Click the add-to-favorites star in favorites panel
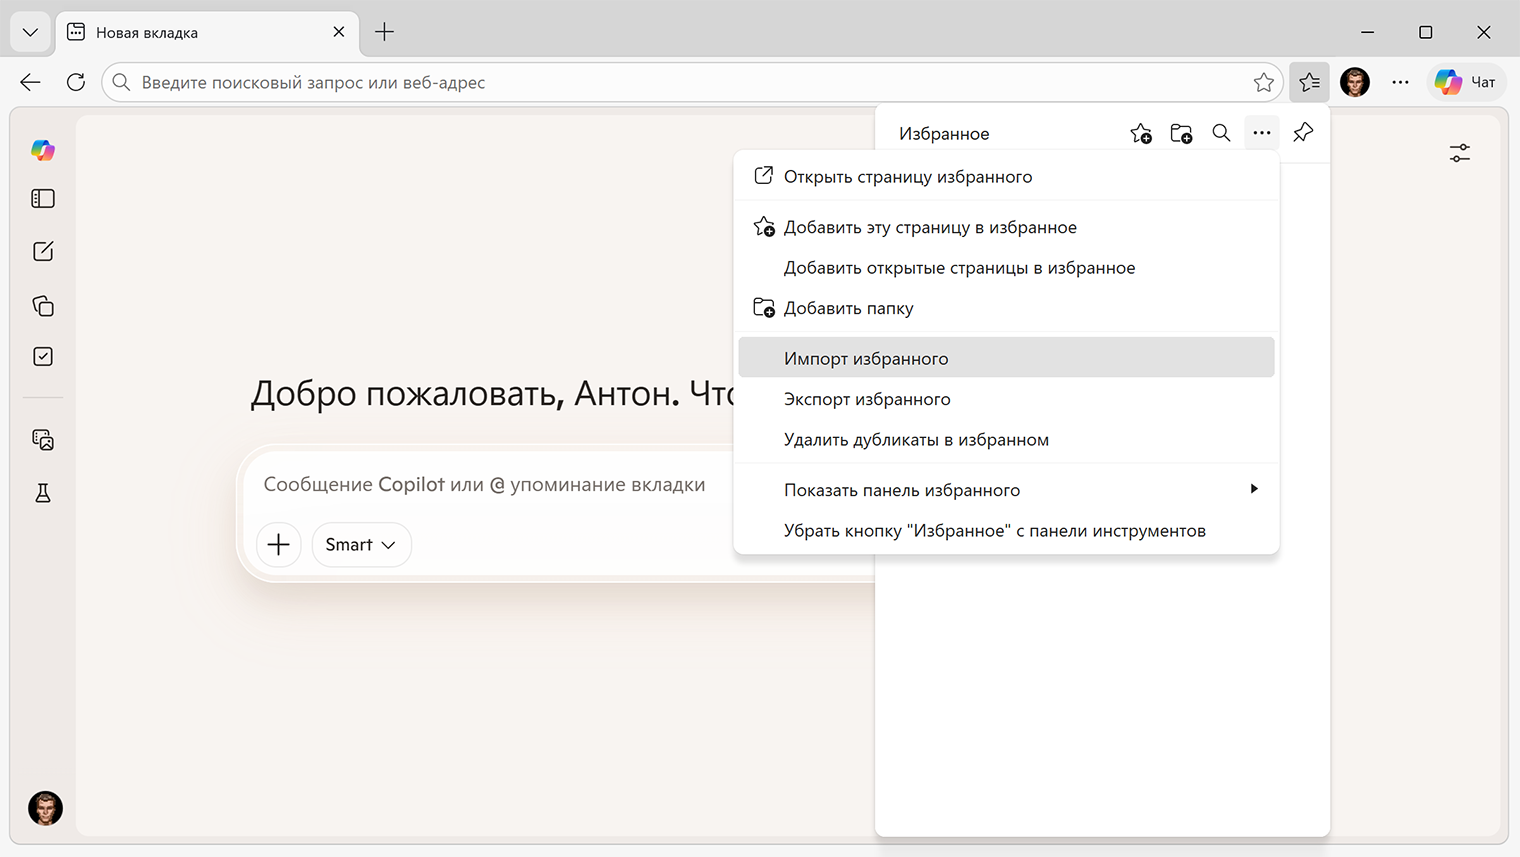The width and height of the screenshot is (1520, 857). [x=1141, y=132]
